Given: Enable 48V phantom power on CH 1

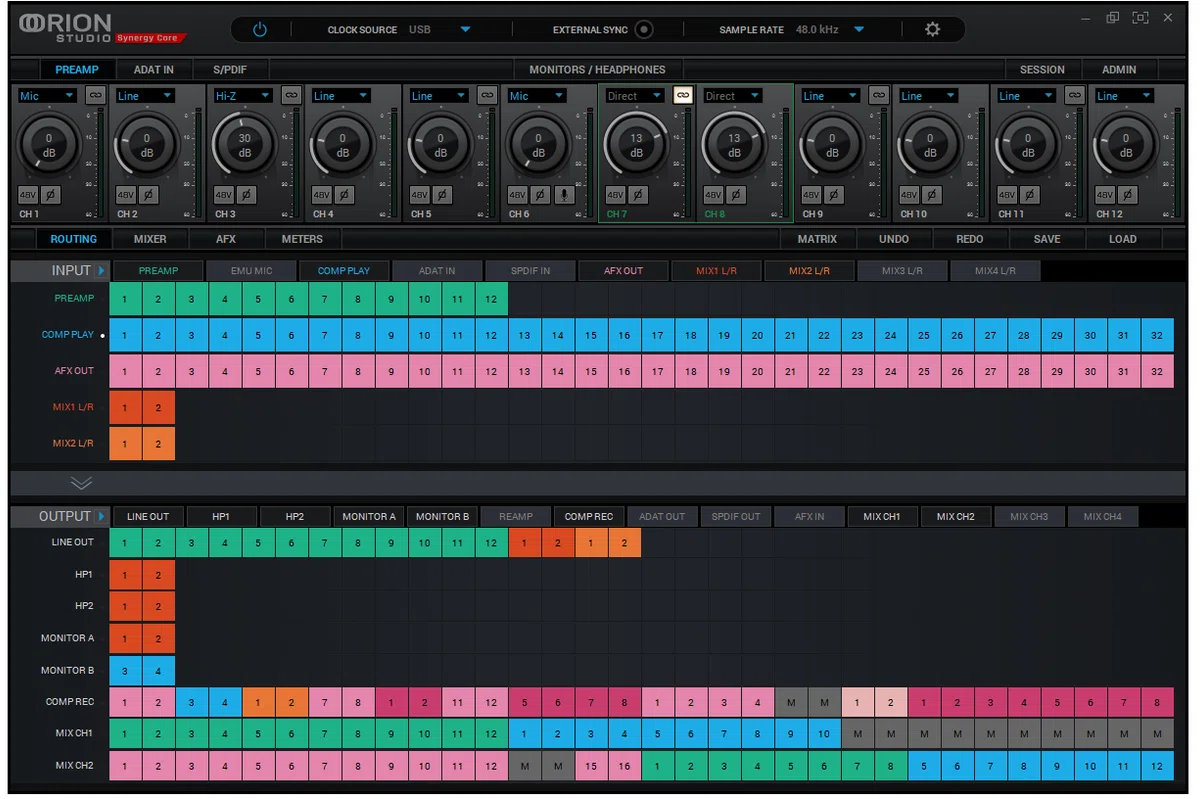Looking at the screenshot, I should tap(28, 195).
